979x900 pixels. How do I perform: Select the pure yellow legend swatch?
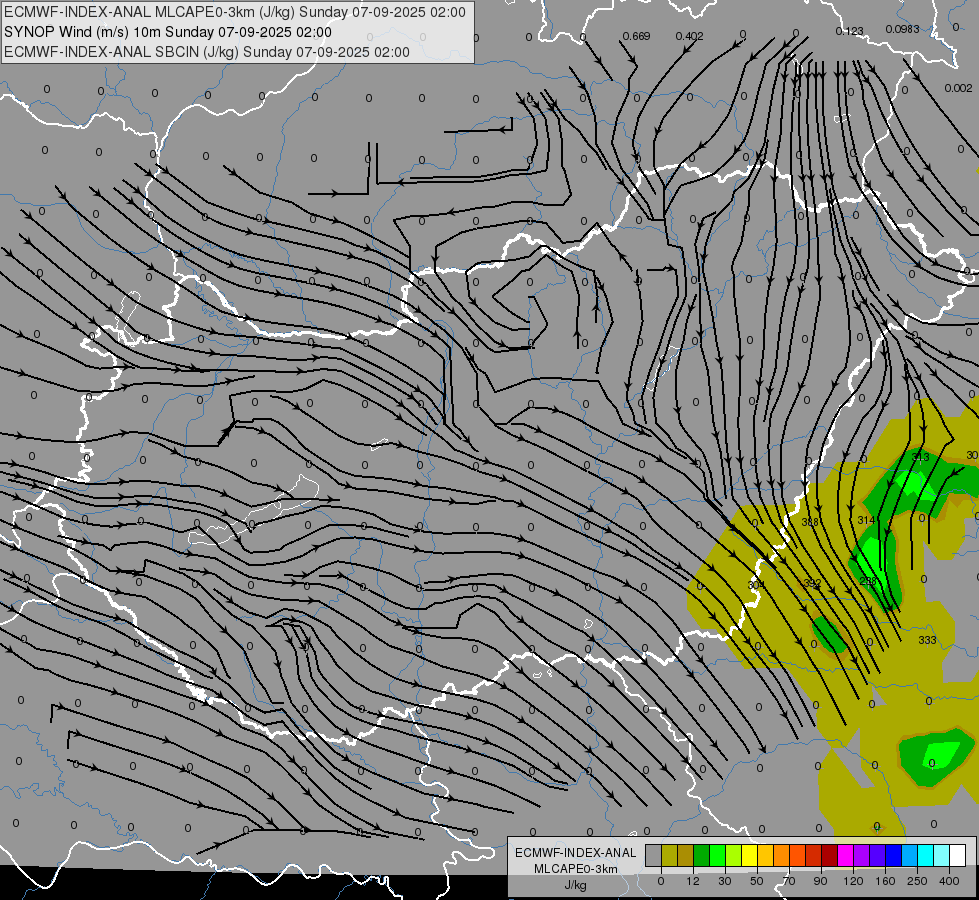(750, 855)
